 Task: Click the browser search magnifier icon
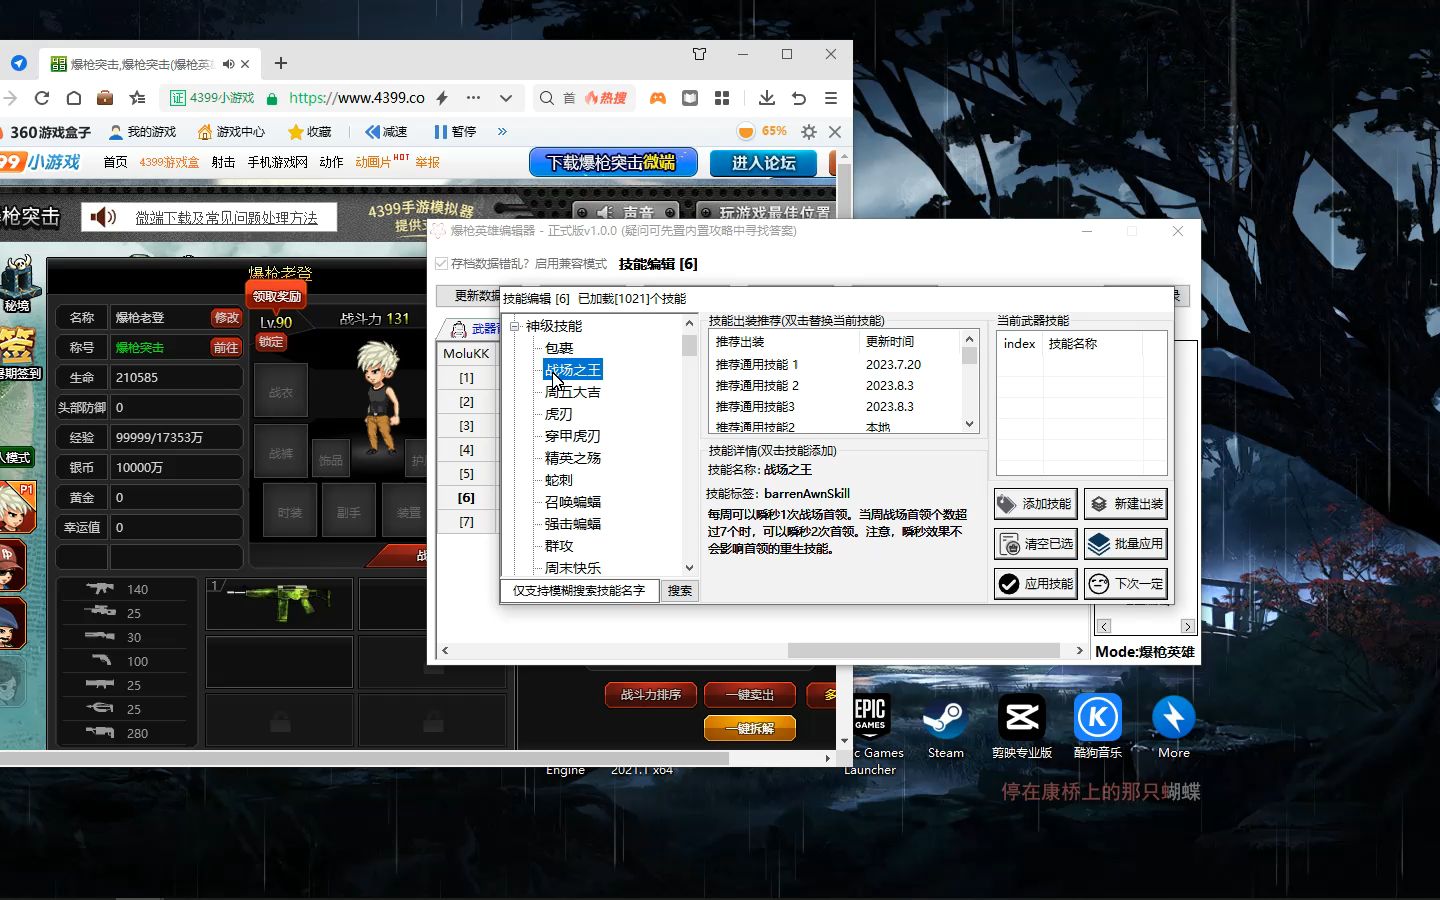coord(546,98)
